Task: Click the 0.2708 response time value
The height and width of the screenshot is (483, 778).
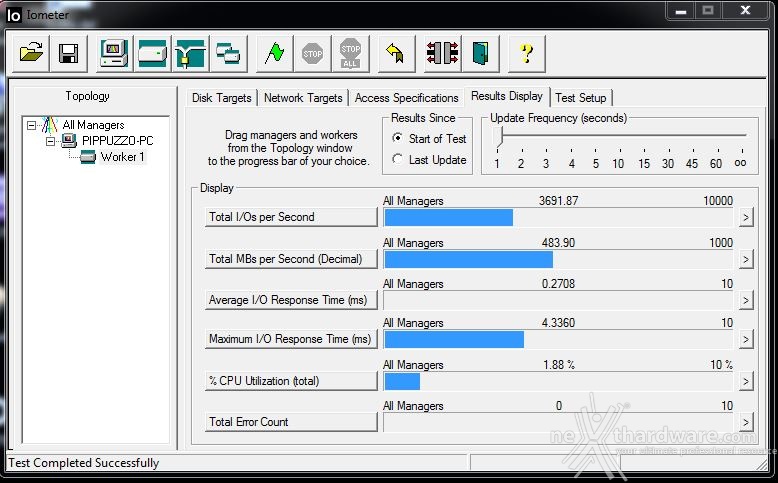Action: tap(558, 283)
